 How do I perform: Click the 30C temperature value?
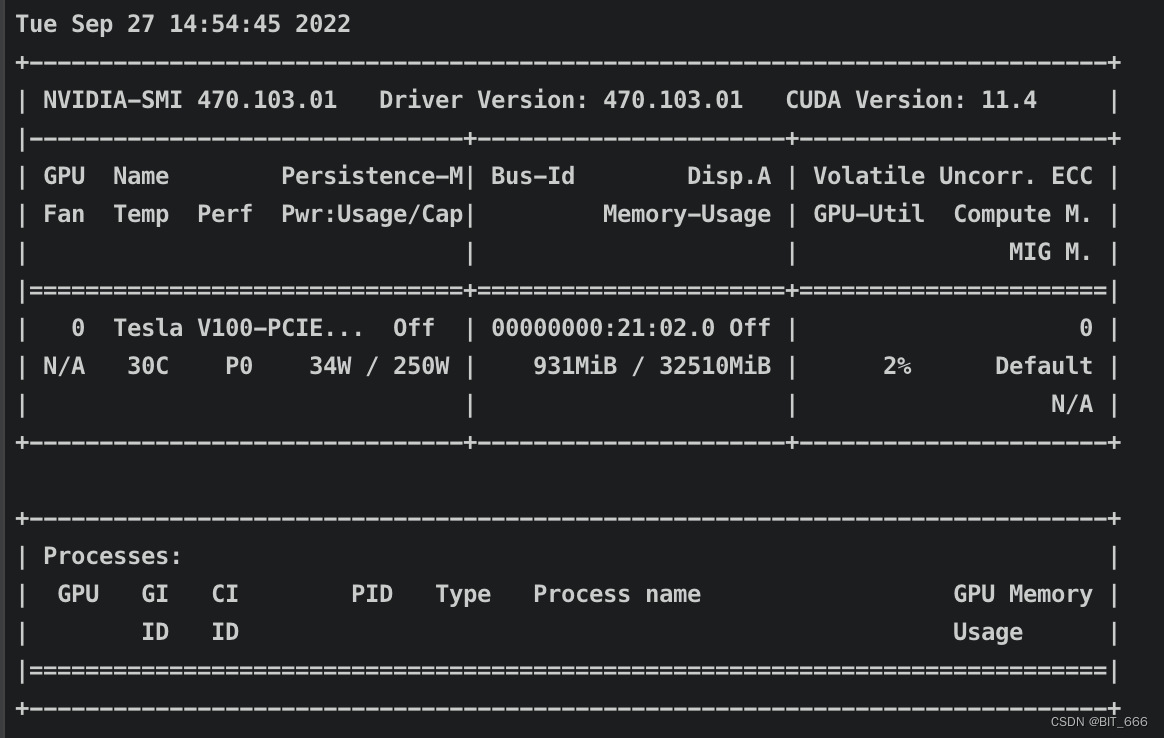pos(148,366)
